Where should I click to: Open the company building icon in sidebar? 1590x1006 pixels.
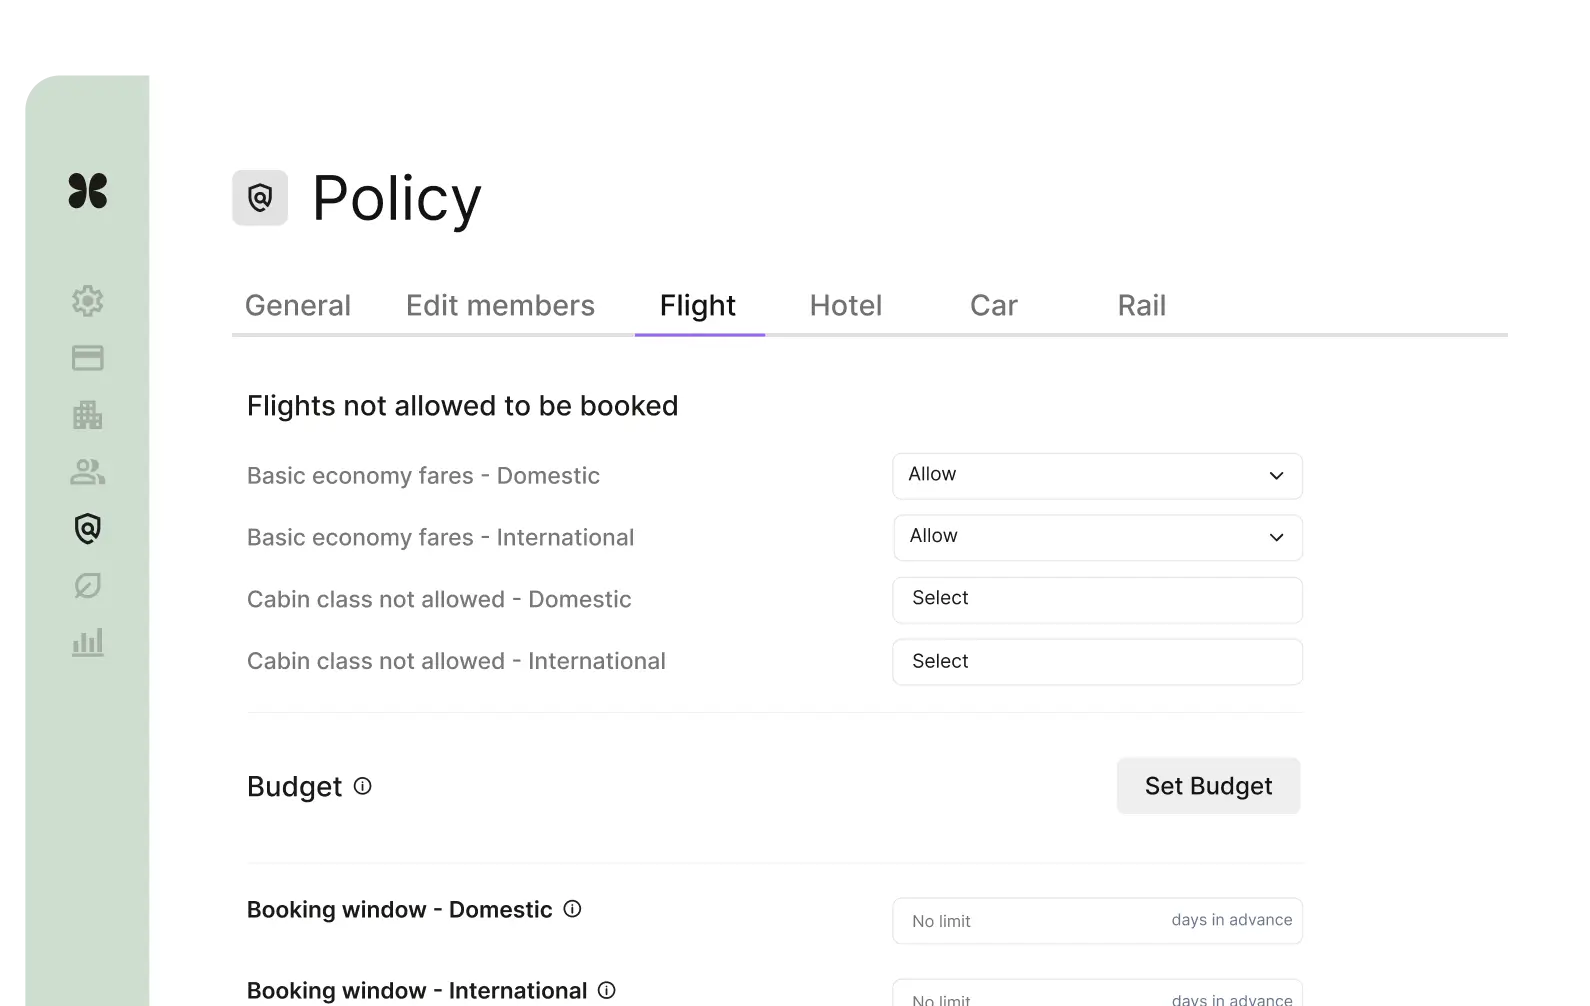[88, 415]
